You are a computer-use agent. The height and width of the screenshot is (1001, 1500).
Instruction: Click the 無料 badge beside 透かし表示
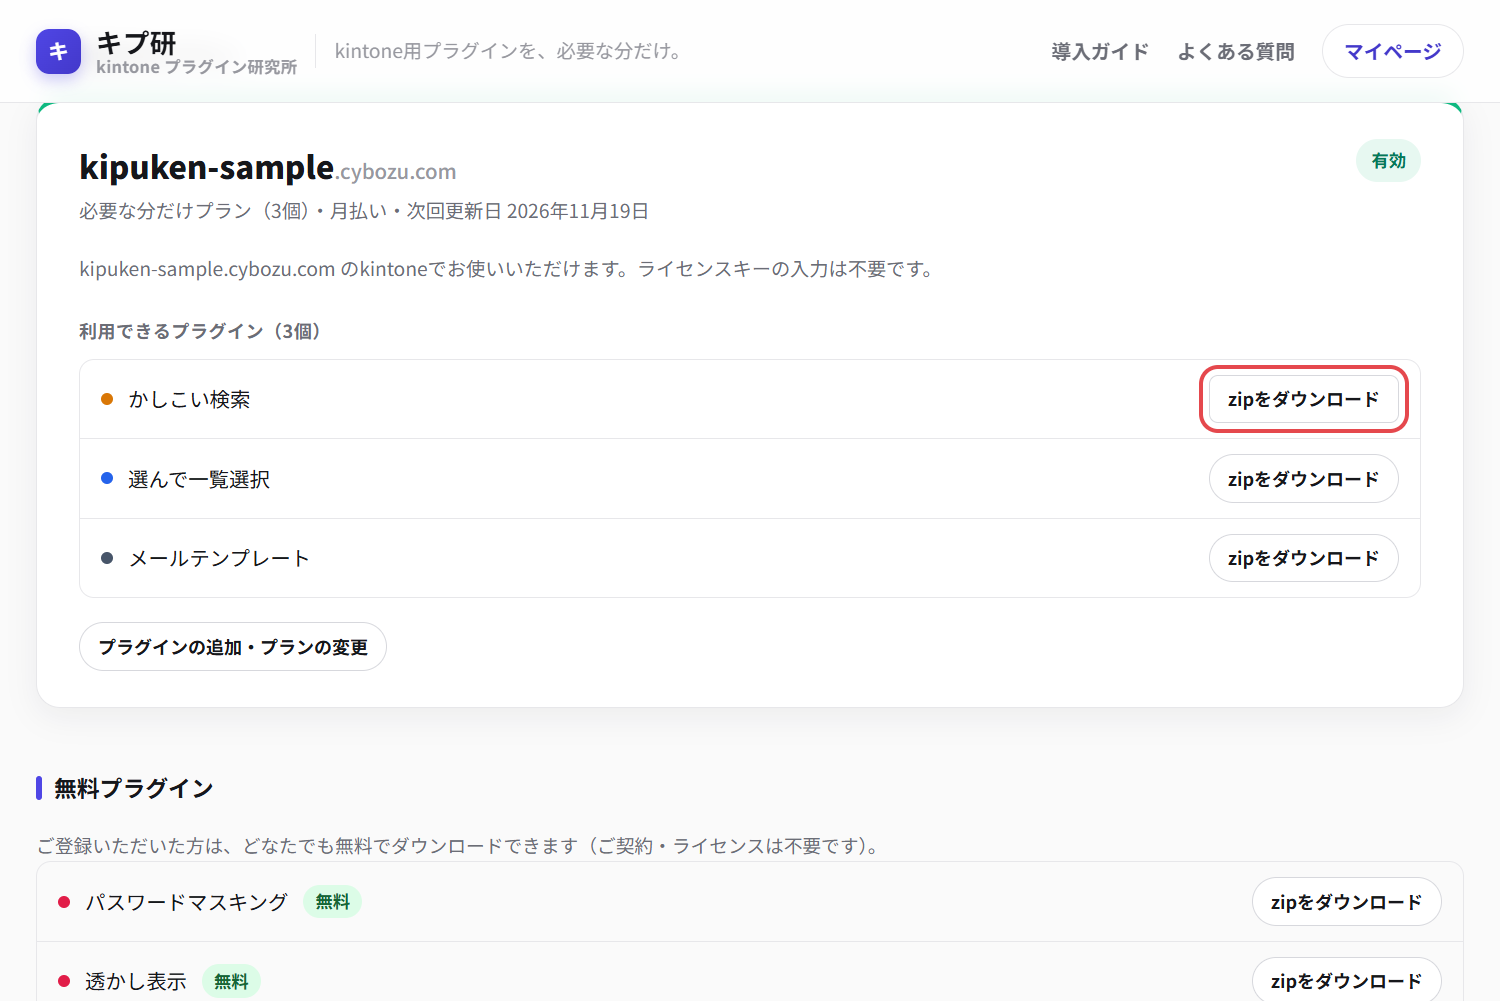tap(231, 981)
